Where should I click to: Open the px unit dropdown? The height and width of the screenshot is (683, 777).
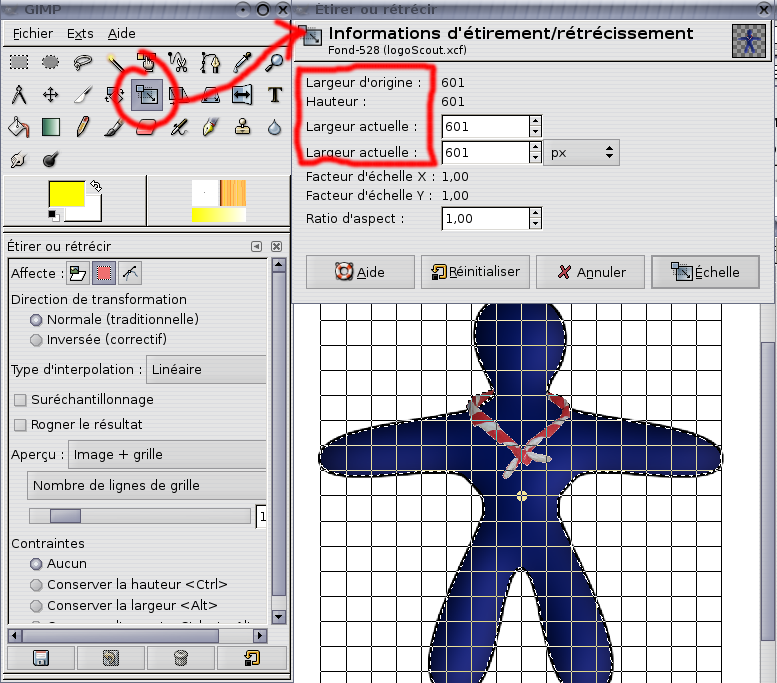pyautogui.click(x=582, y=153)
